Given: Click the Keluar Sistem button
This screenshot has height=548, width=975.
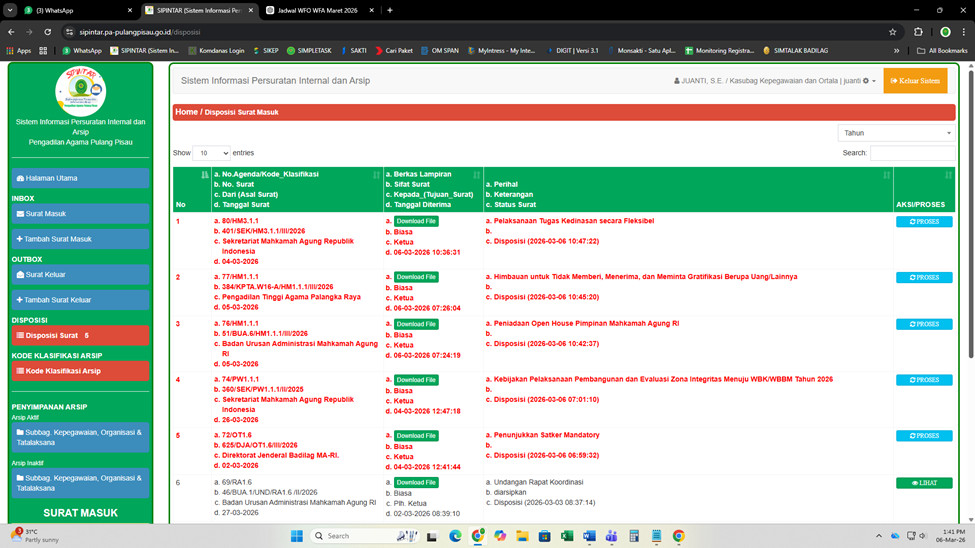Looking at the screenshot, I should tap(914, 81).
